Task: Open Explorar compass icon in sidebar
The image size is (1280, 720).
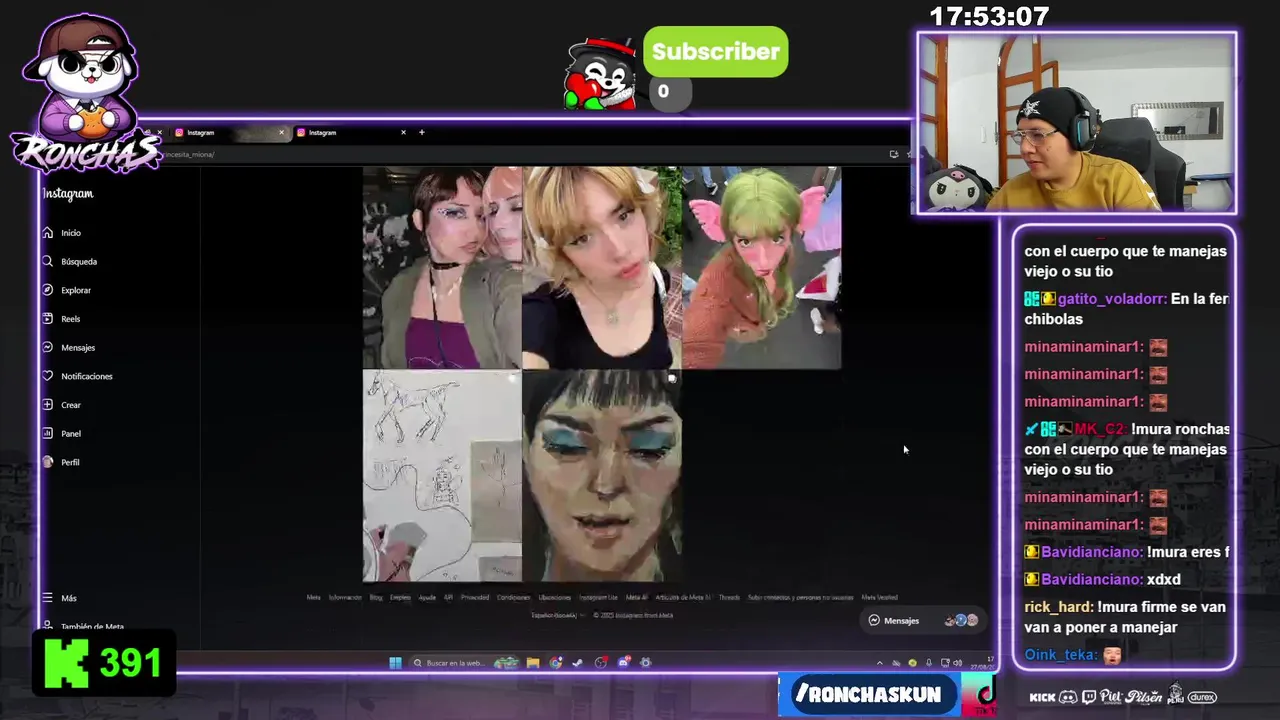Action: tap(47, 290)
